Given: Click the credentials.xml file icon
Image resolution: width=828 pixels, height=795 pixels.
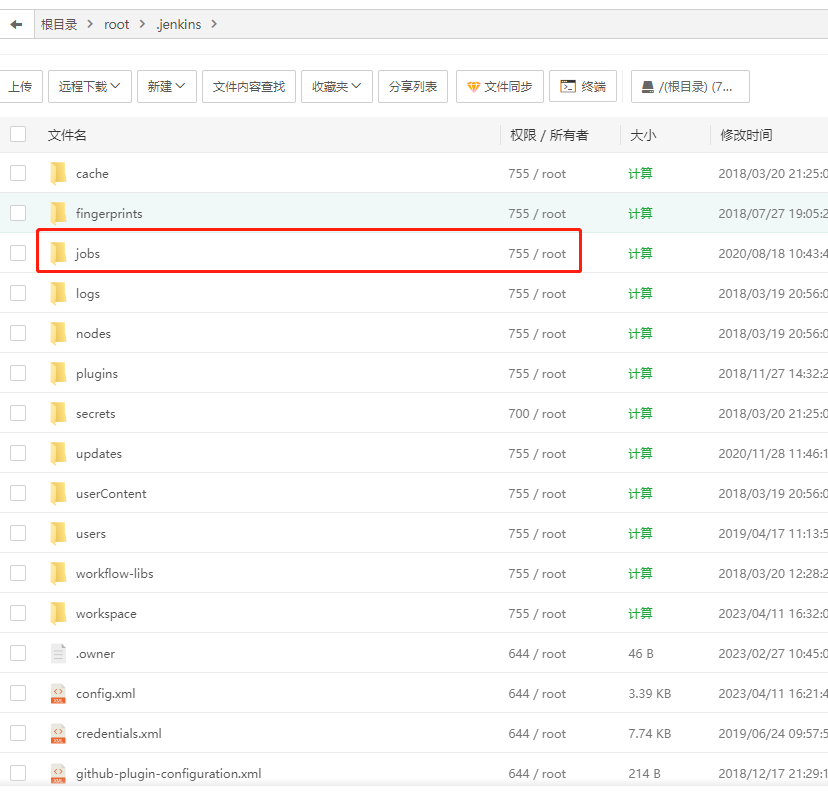Looking at the screenshot, I should point(58,733).
